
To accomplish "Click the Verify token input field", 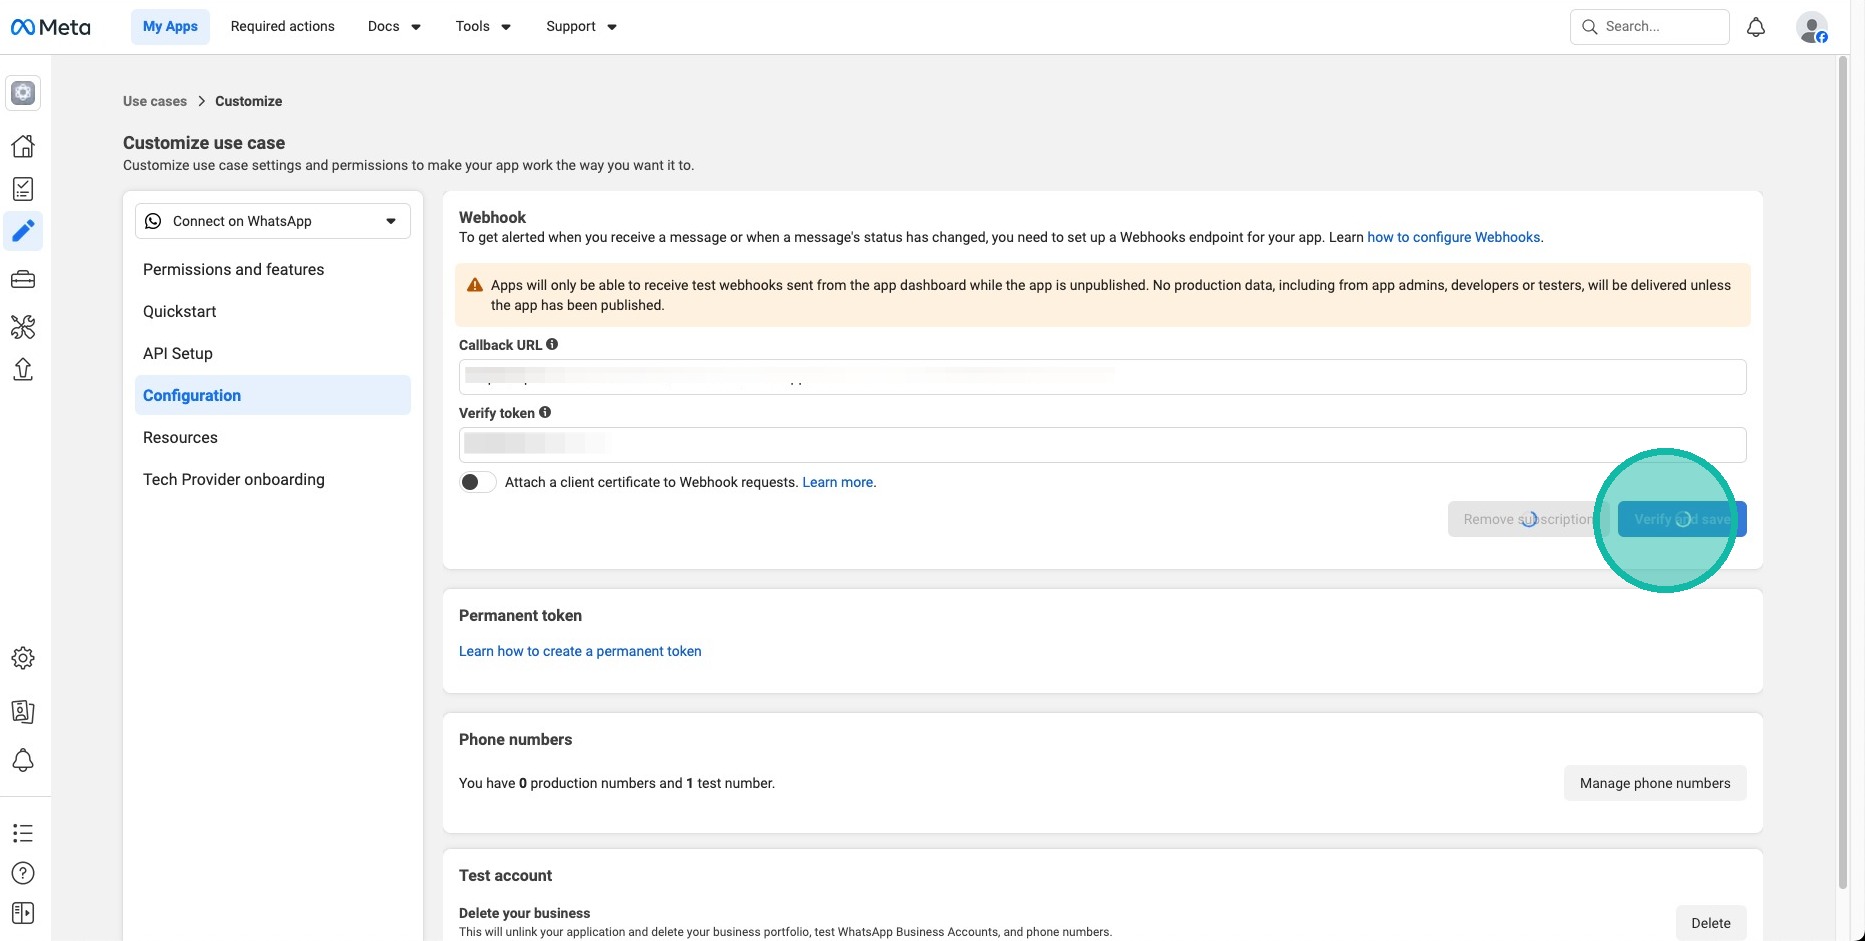I will pos(1102,445).
